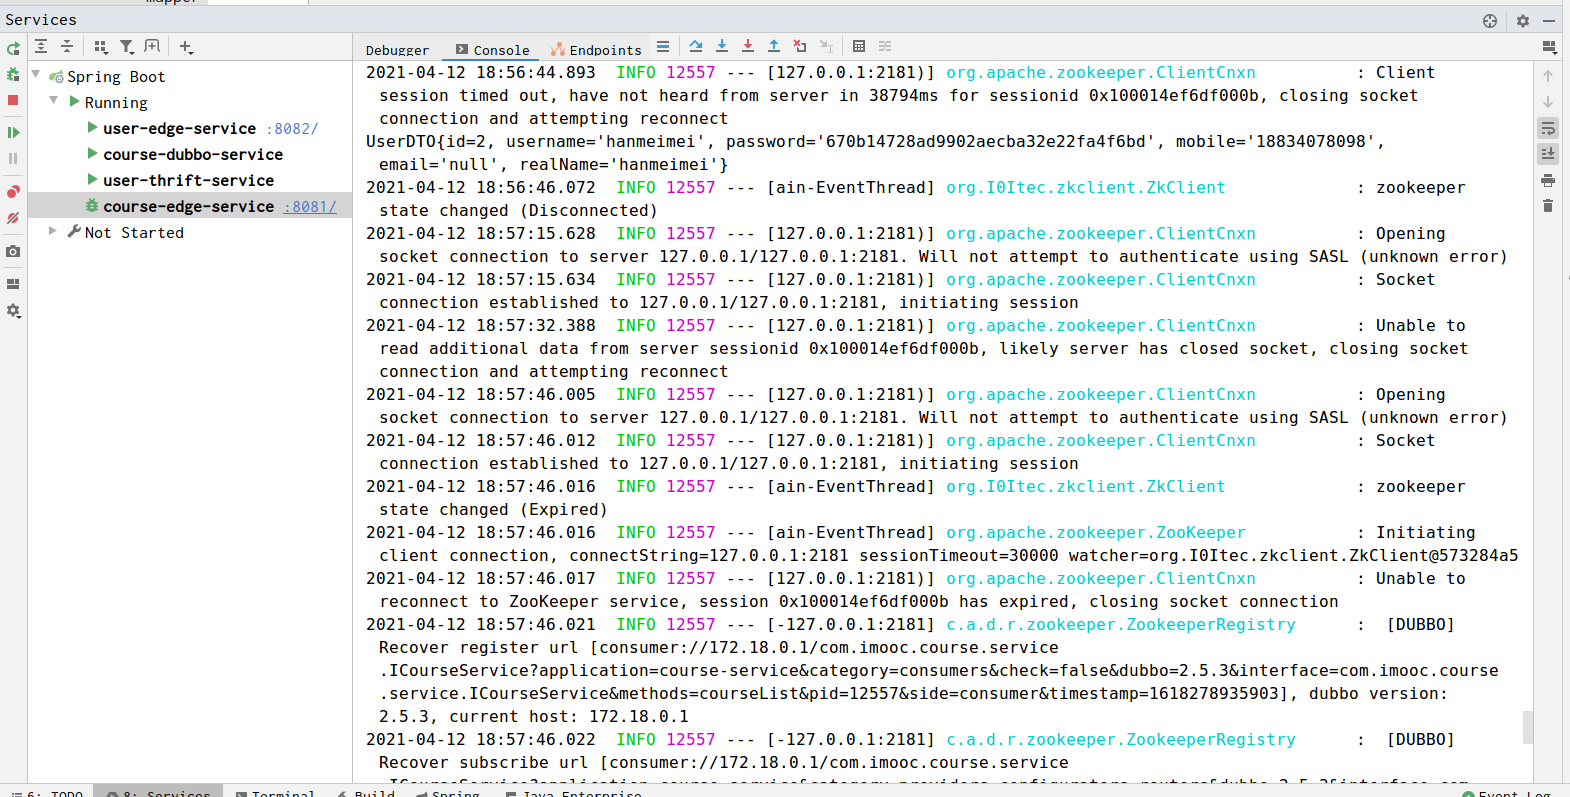Resume program execution
Screen dimensions: 1570x797
(x=13, y=132)
